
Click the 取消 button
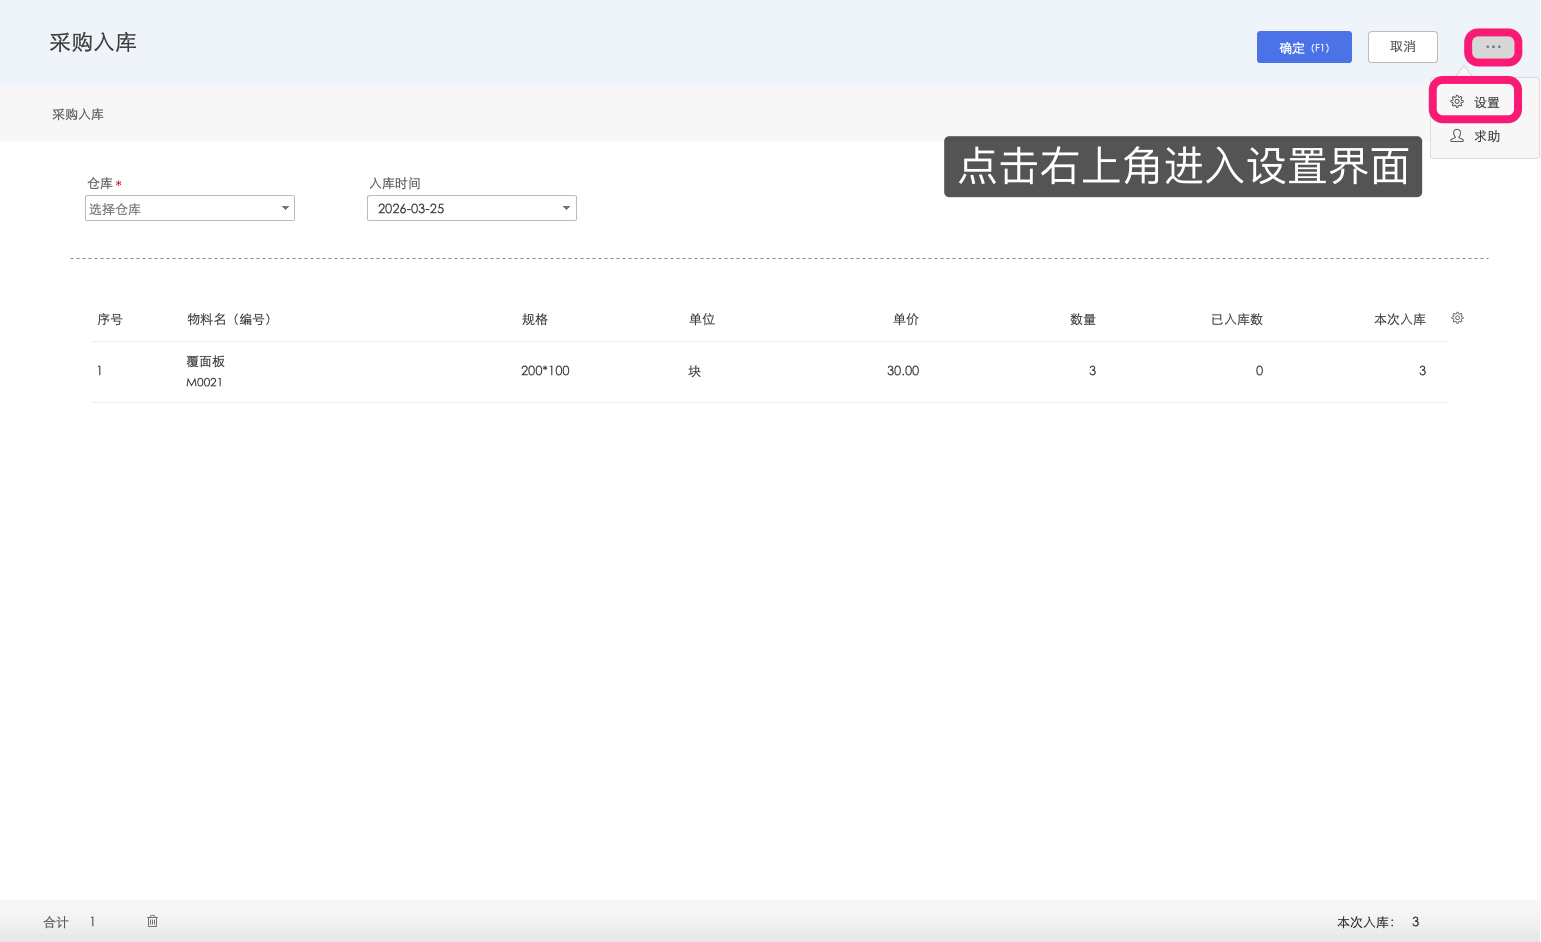1402,47
